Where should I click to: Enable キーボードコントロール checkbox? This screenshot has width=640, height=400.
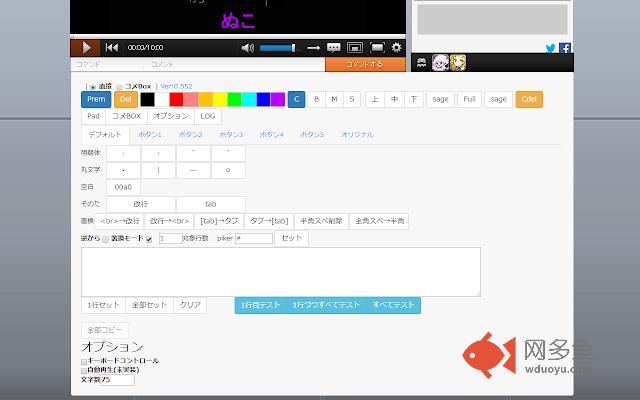coord(84,362)
